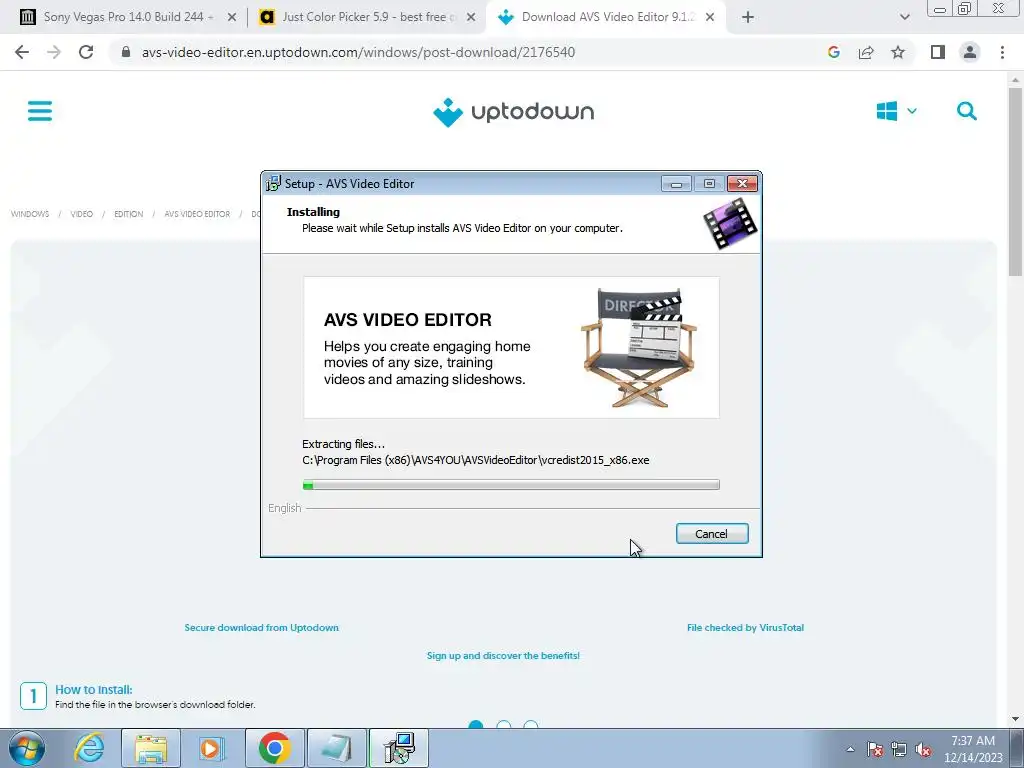Viewport: 1024px width, 768px height.
Task: Click Secure download from Uptodown link
Action: click(261, 628)
